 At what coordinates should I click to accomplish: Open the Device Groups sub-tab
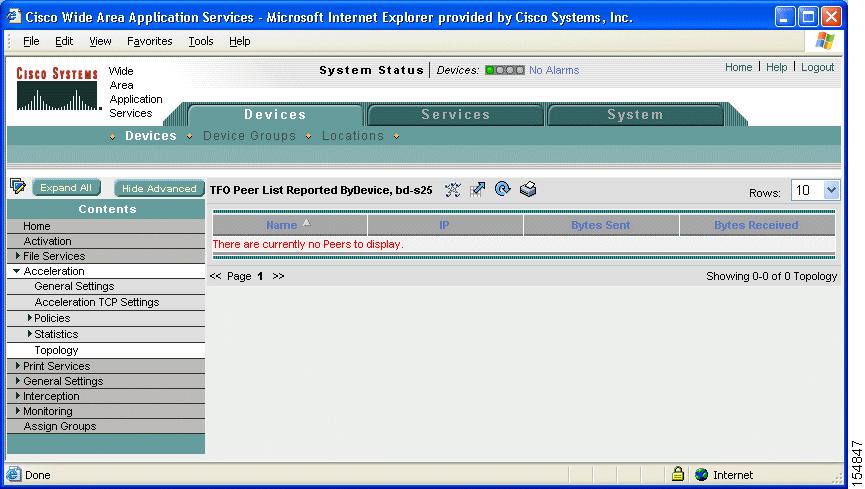[249, 136]
